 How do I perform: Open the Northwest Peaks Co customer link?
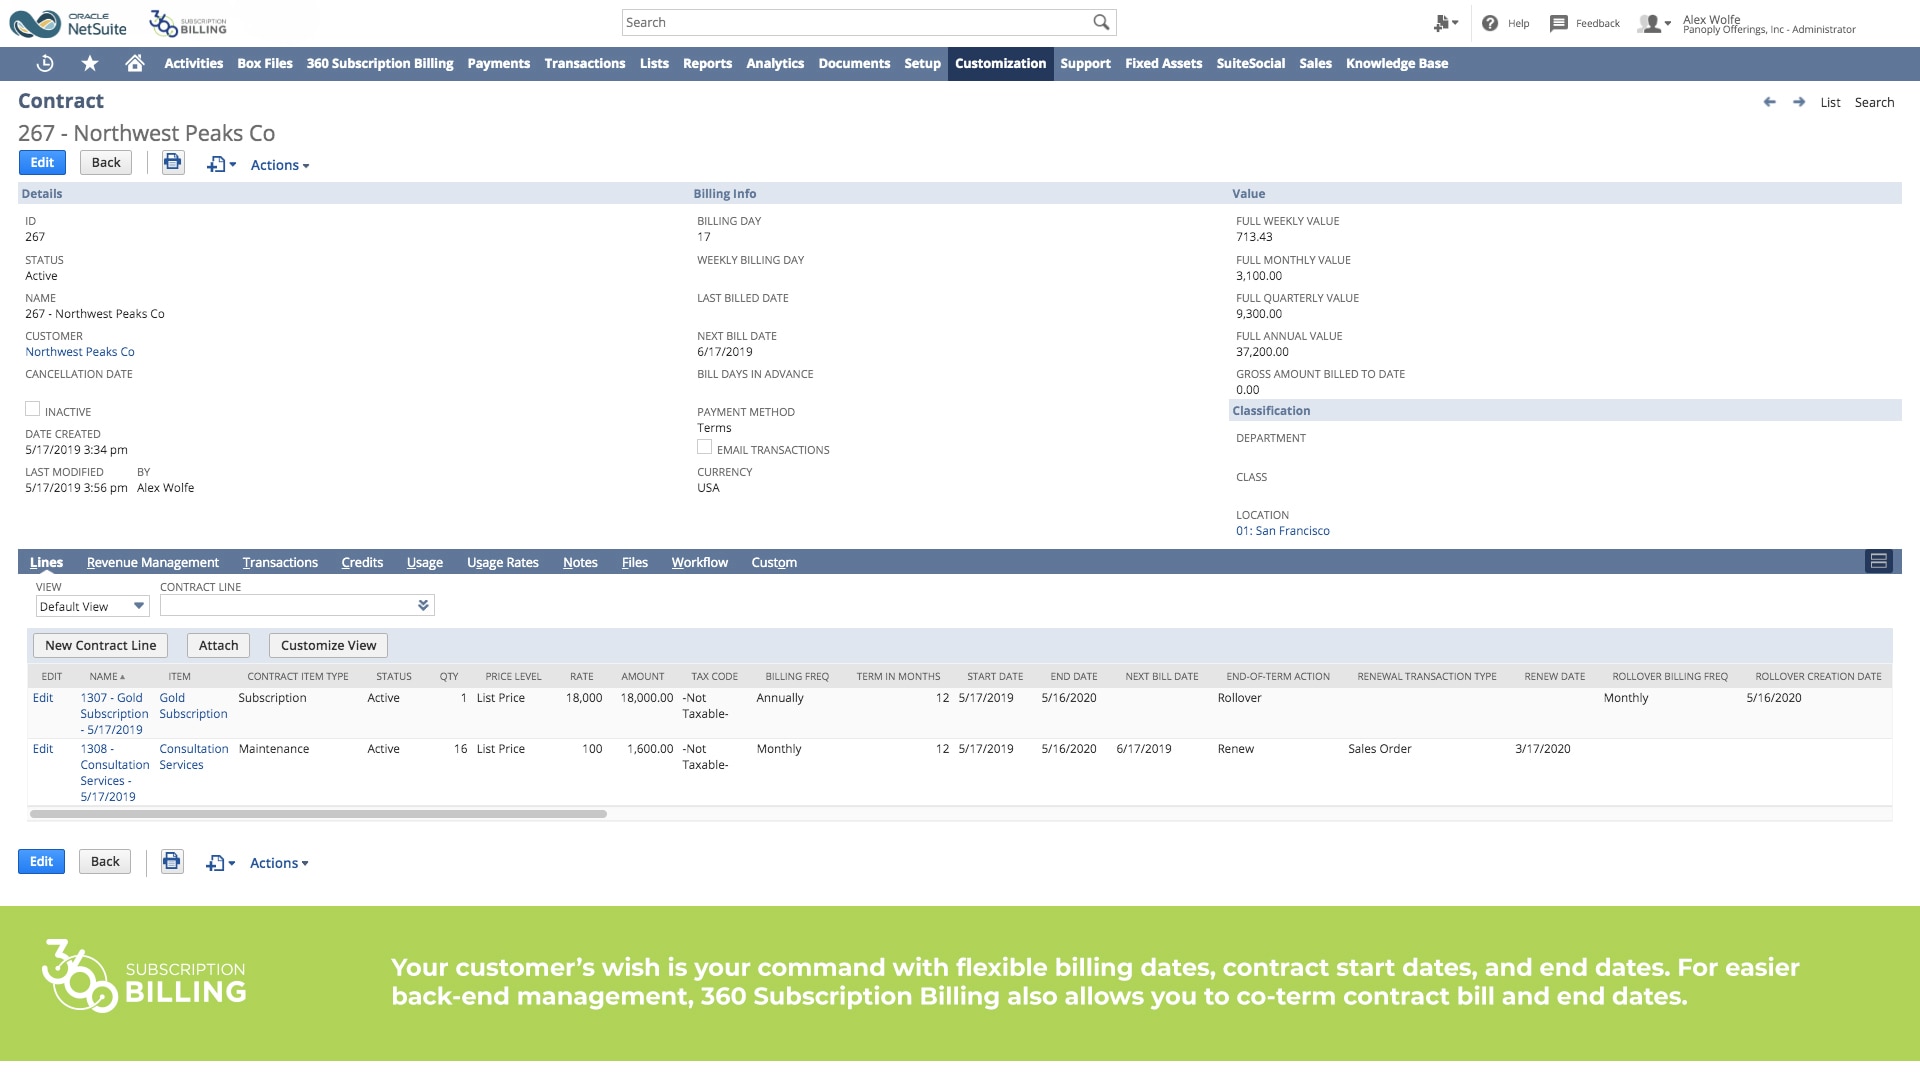pyautogui.click(x=80, y=352)
